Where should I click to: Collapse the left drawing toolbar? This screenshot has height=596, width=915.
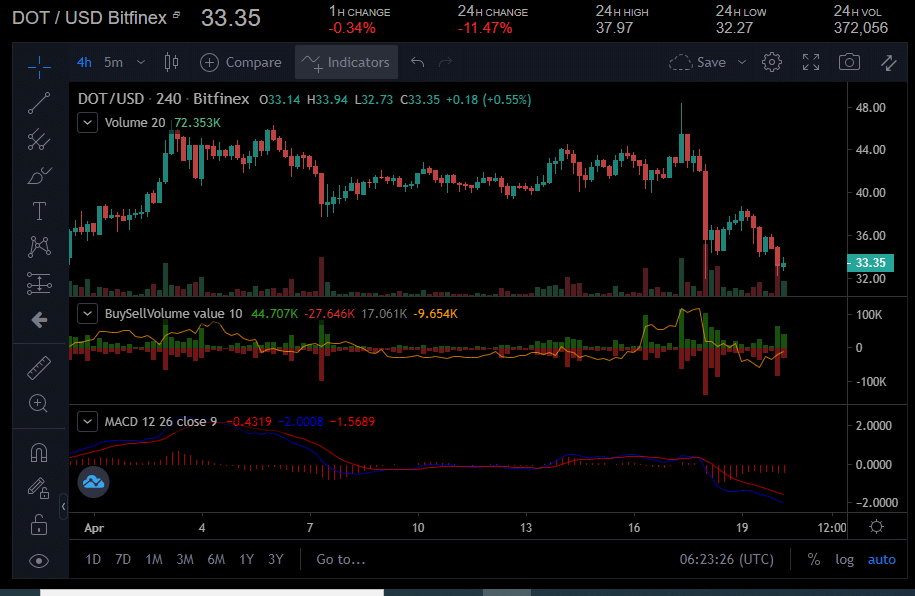(x=63, y=506)
